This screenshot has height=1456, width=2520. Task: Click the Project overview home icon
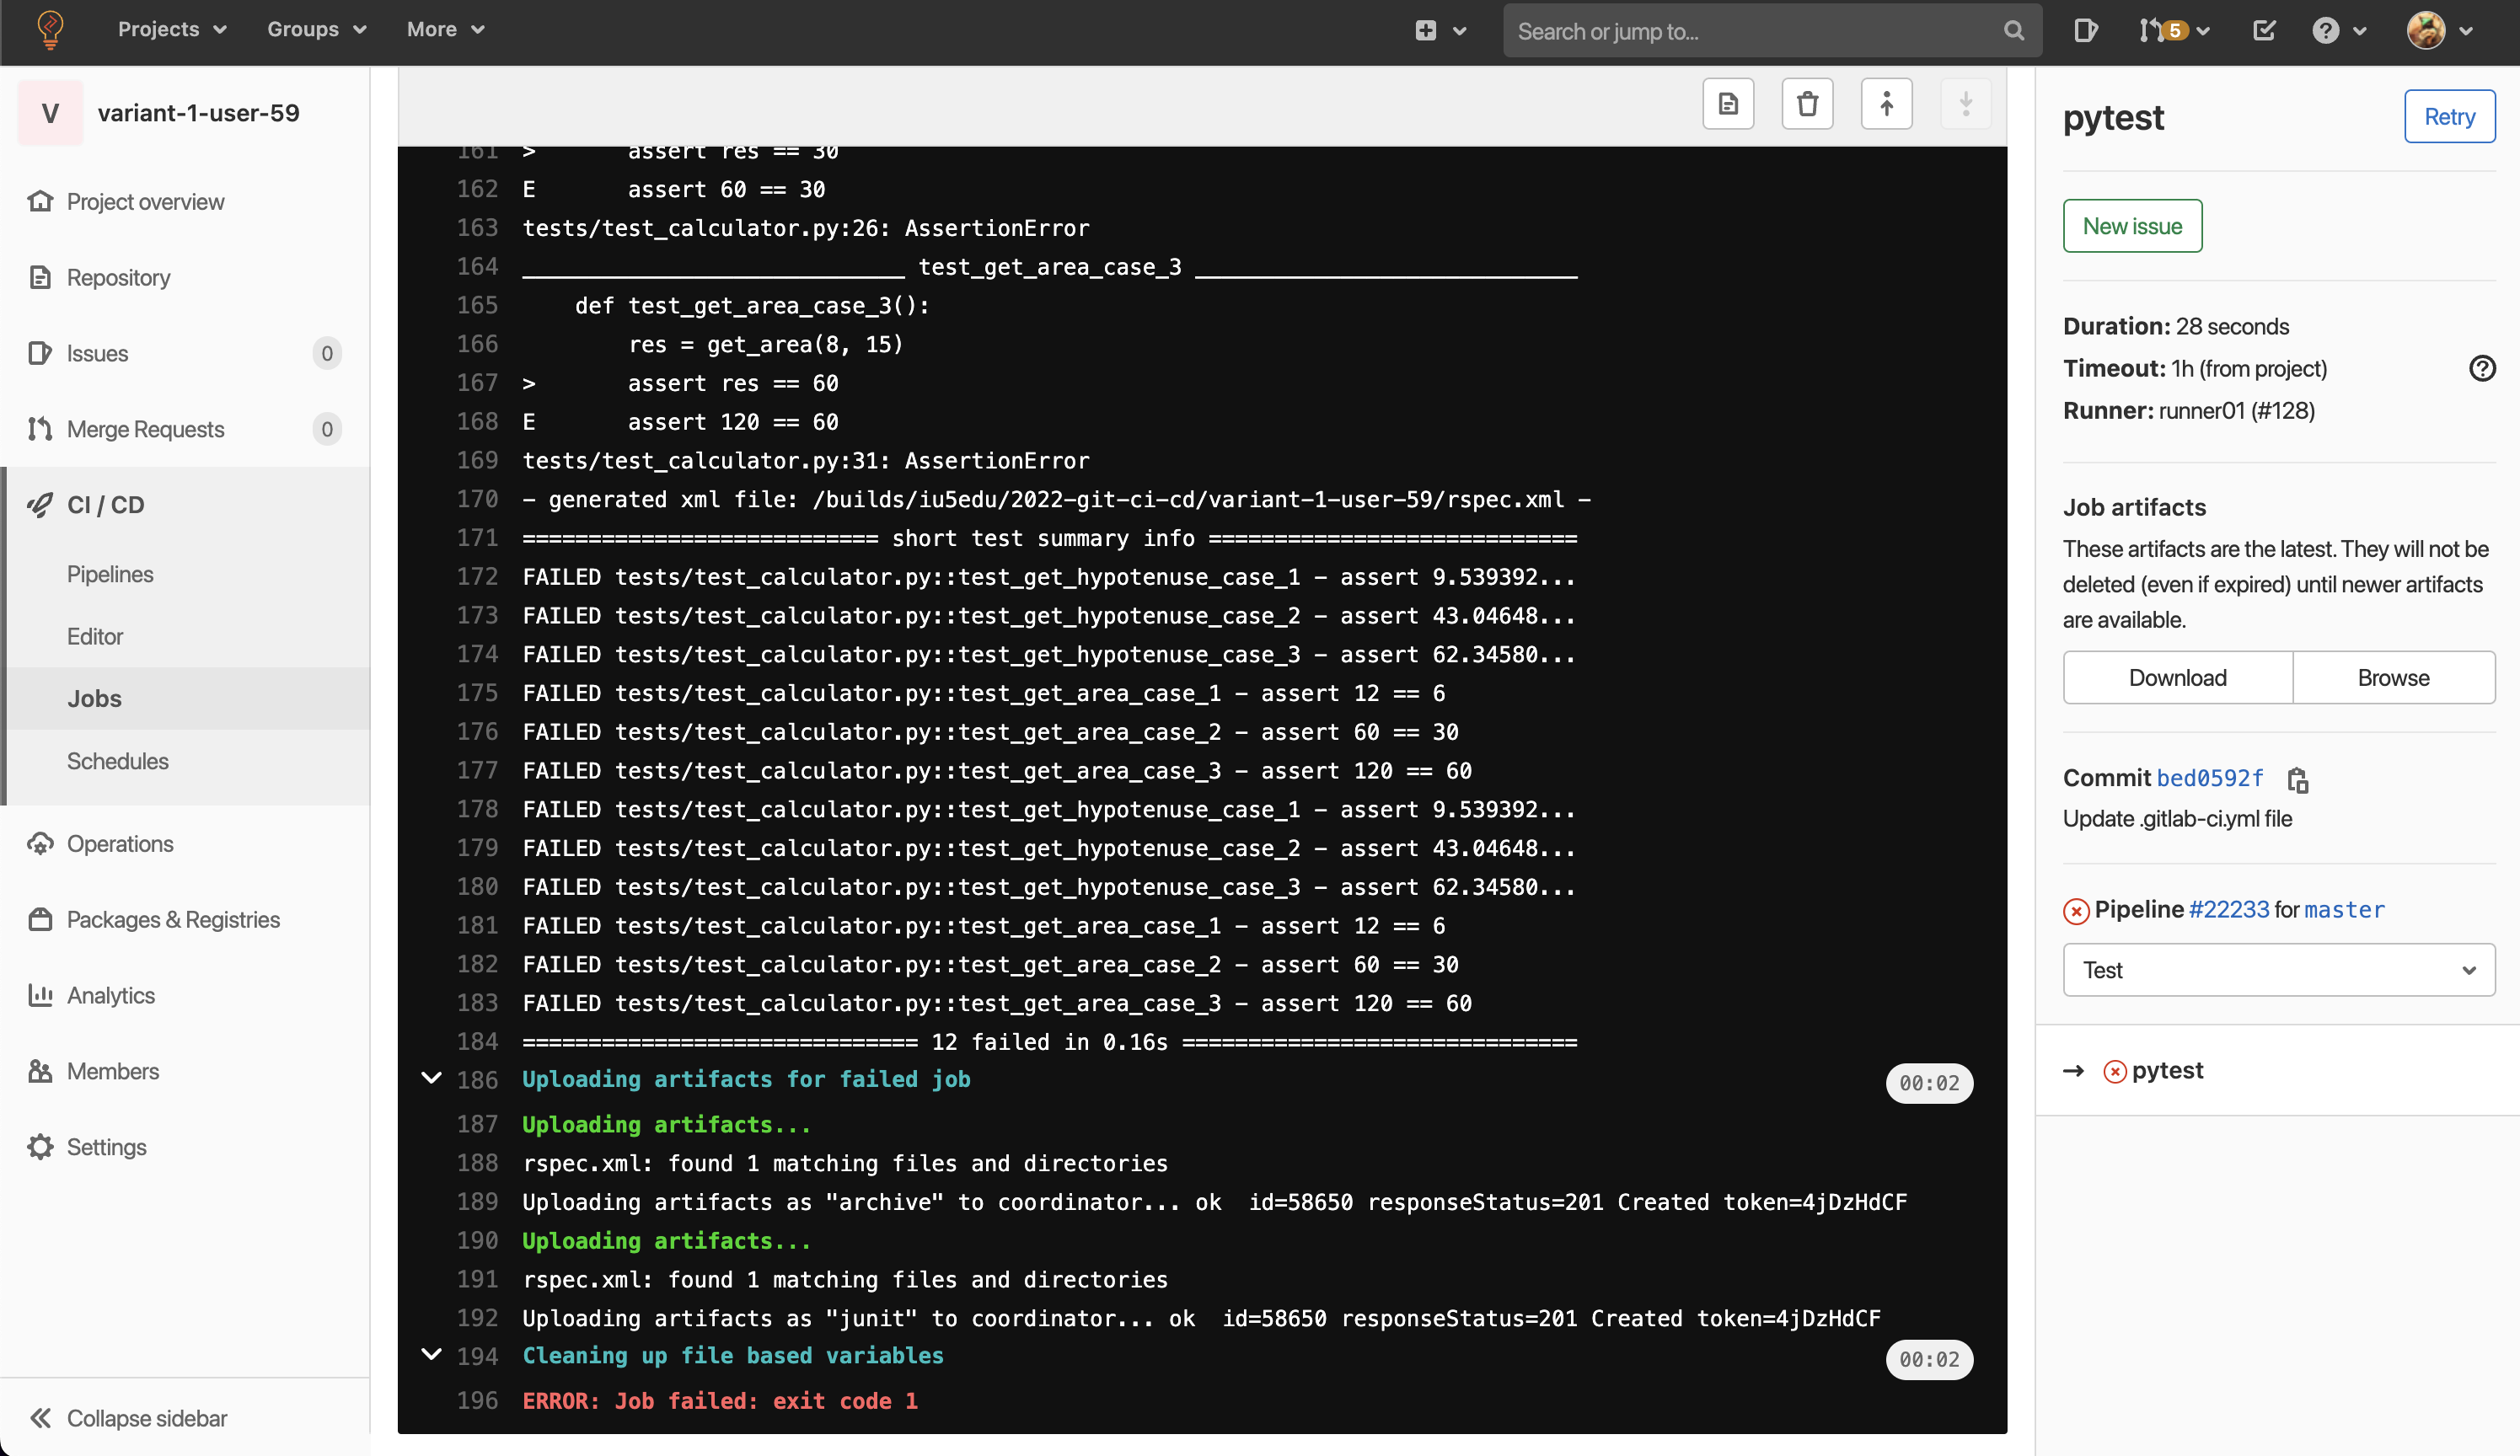(40, 201)
